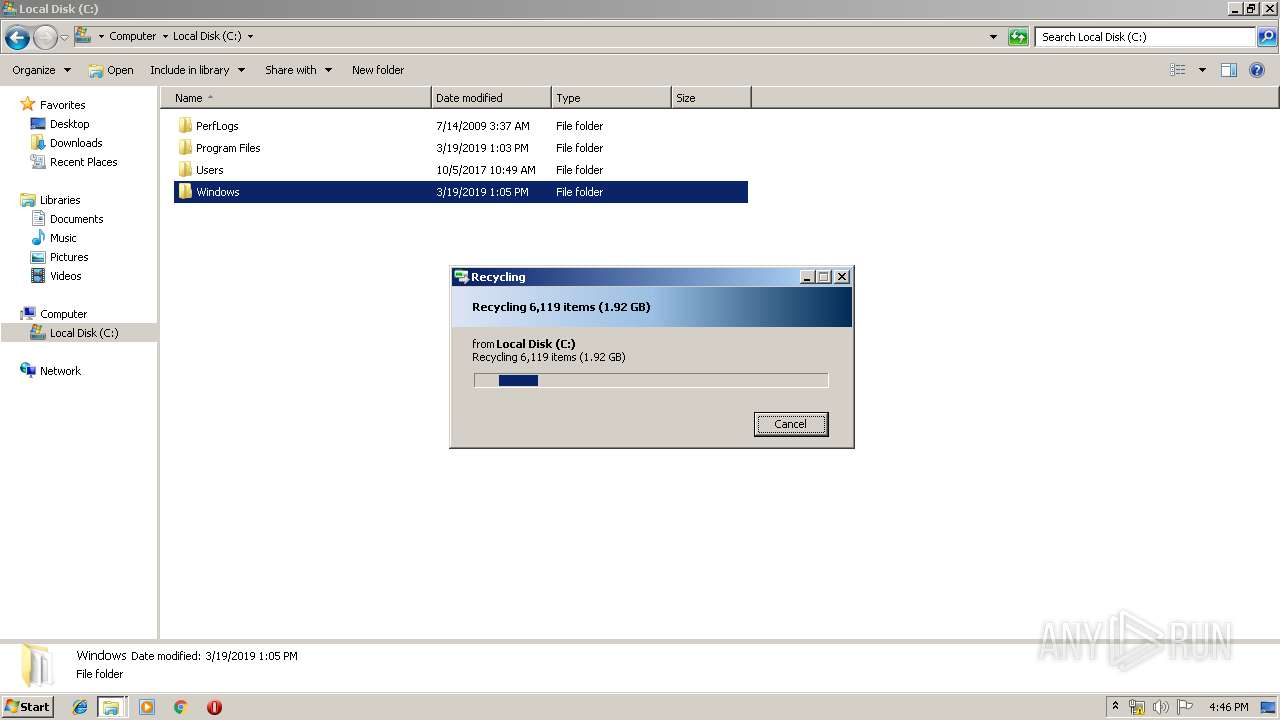Click the Recycling progress bar
This screenshot has width=1280, height=720.
651,380
